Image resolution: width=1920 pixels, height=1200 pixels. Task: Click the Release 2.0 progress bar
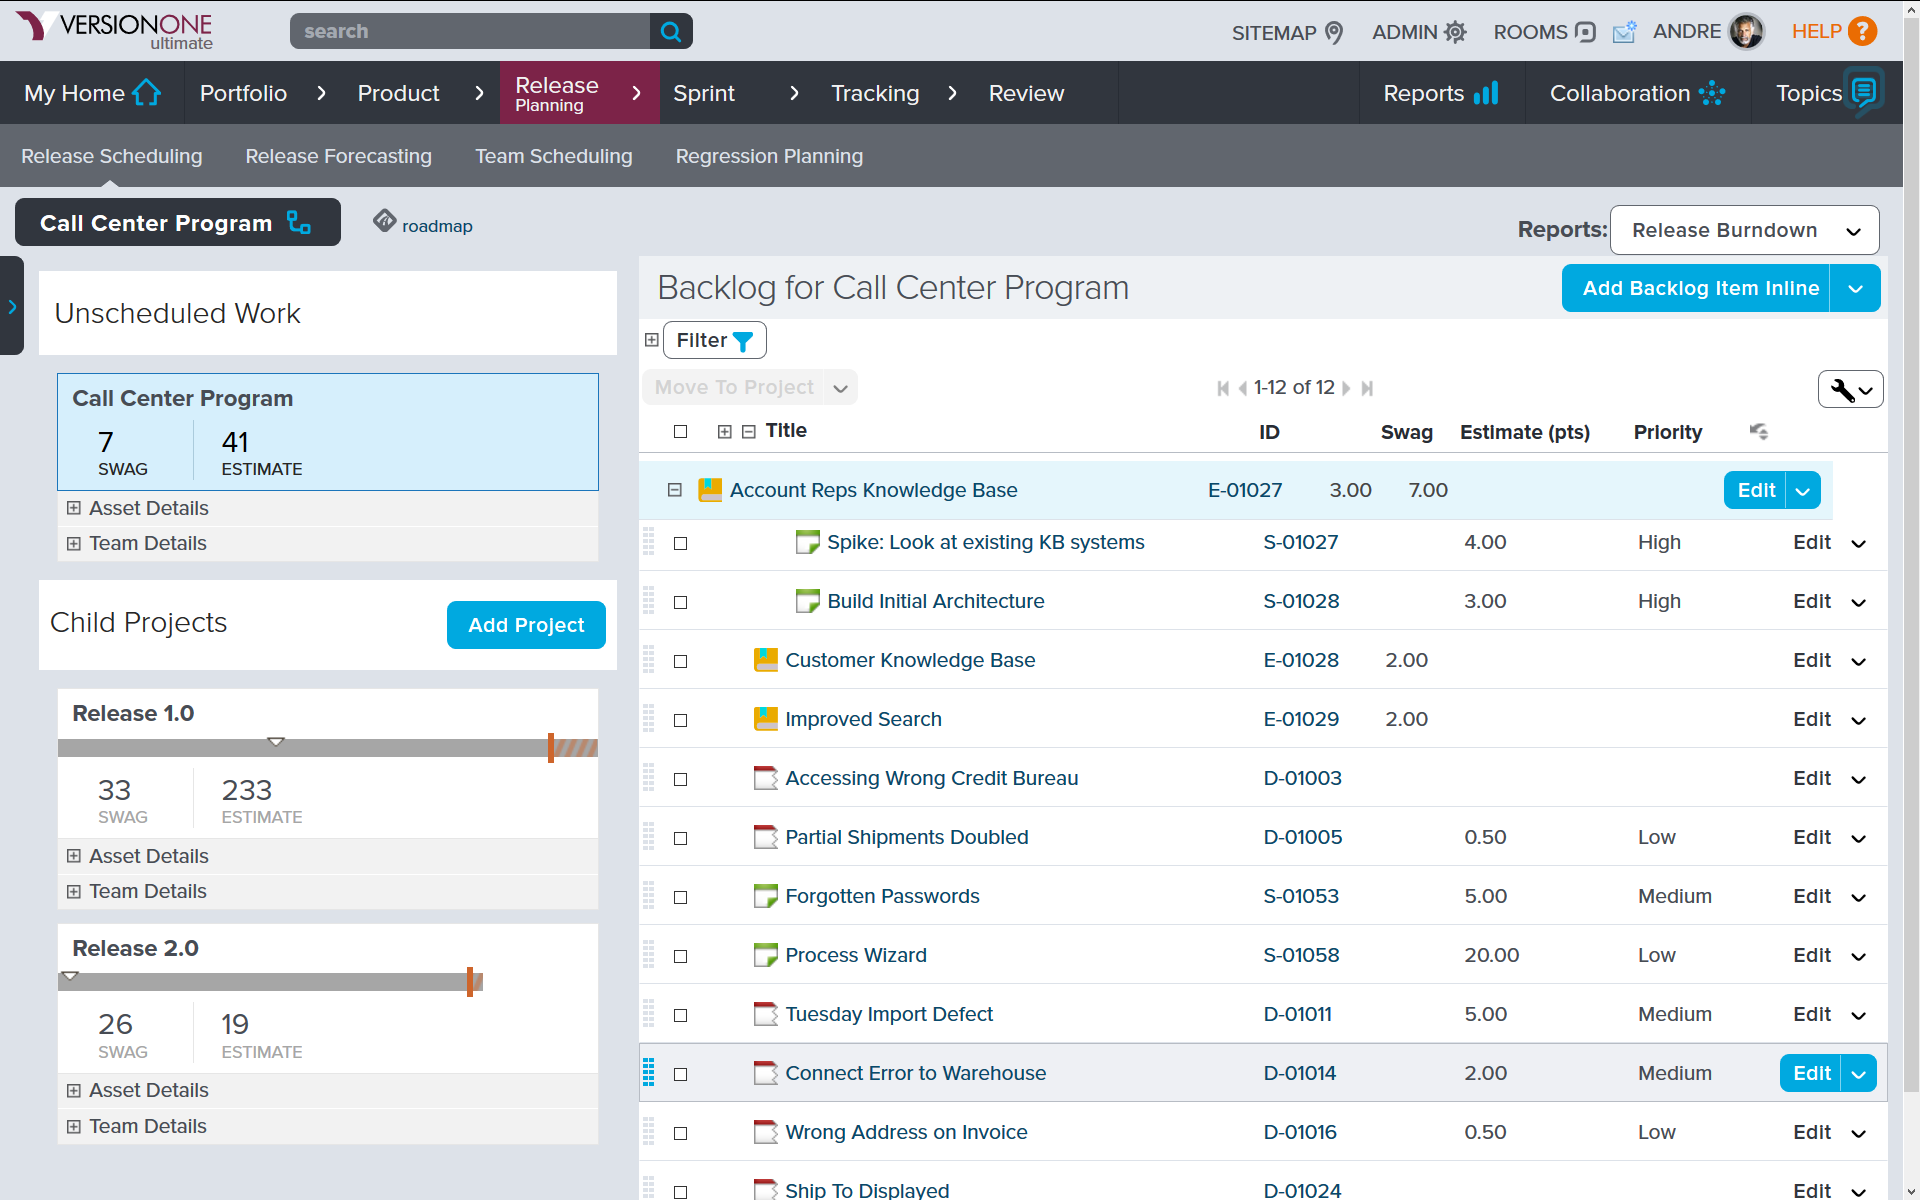pos(270,982)
